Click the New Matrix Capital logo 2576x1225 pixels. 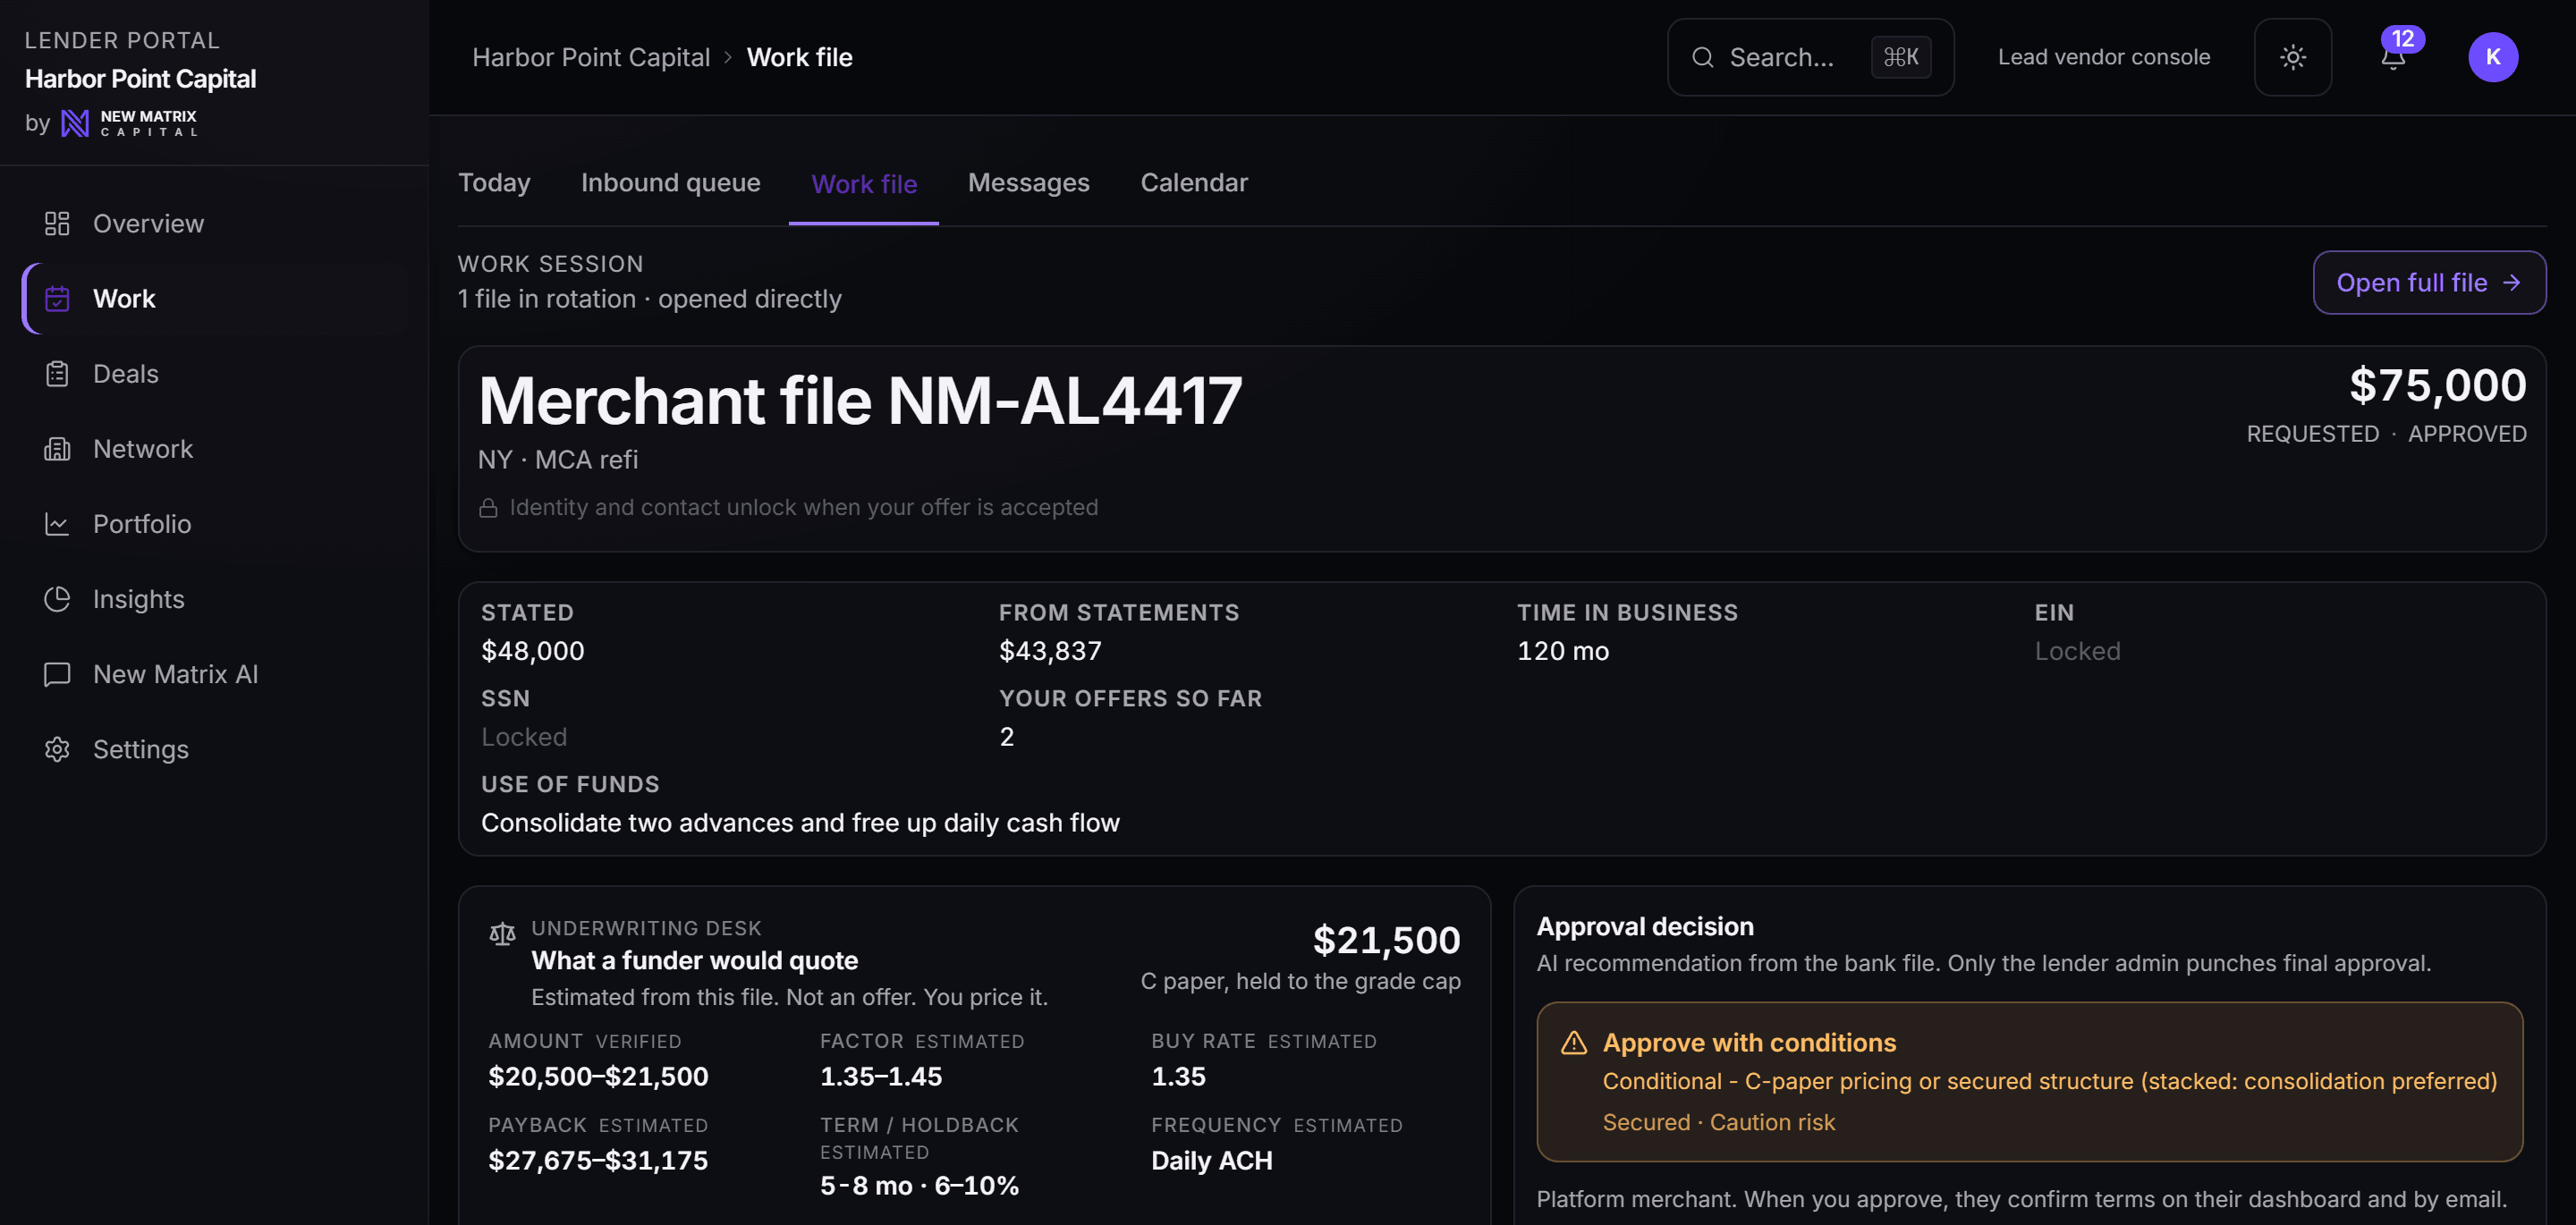(129, 123)
